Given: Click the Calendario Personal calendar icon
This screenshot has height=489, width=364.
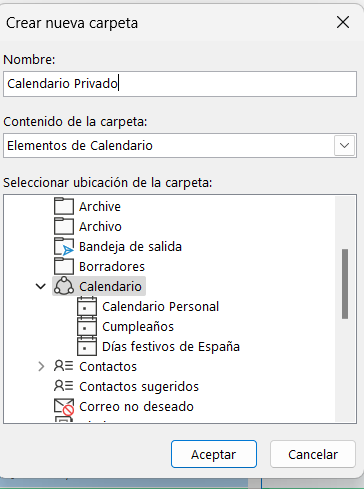Looking at the screenshot, I should click(87, 306).
